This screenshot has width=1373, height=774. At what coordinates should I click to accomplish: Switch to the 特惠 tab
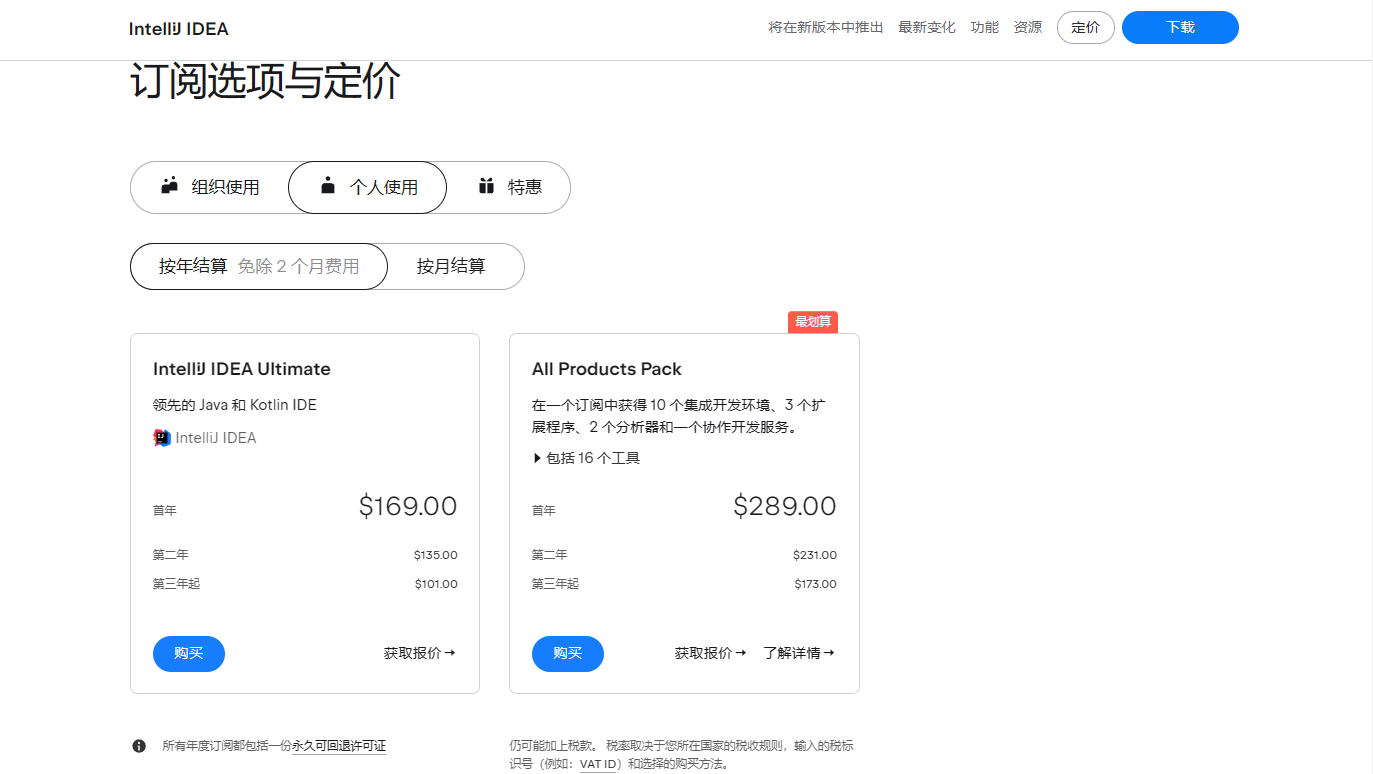(509, 187)
